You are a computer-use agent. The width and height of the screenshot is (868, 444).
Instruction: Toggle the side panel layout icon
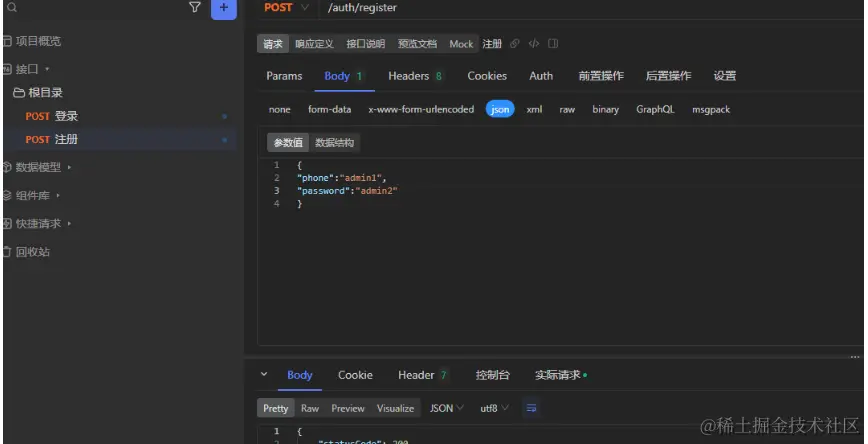(x=552, y=43)
